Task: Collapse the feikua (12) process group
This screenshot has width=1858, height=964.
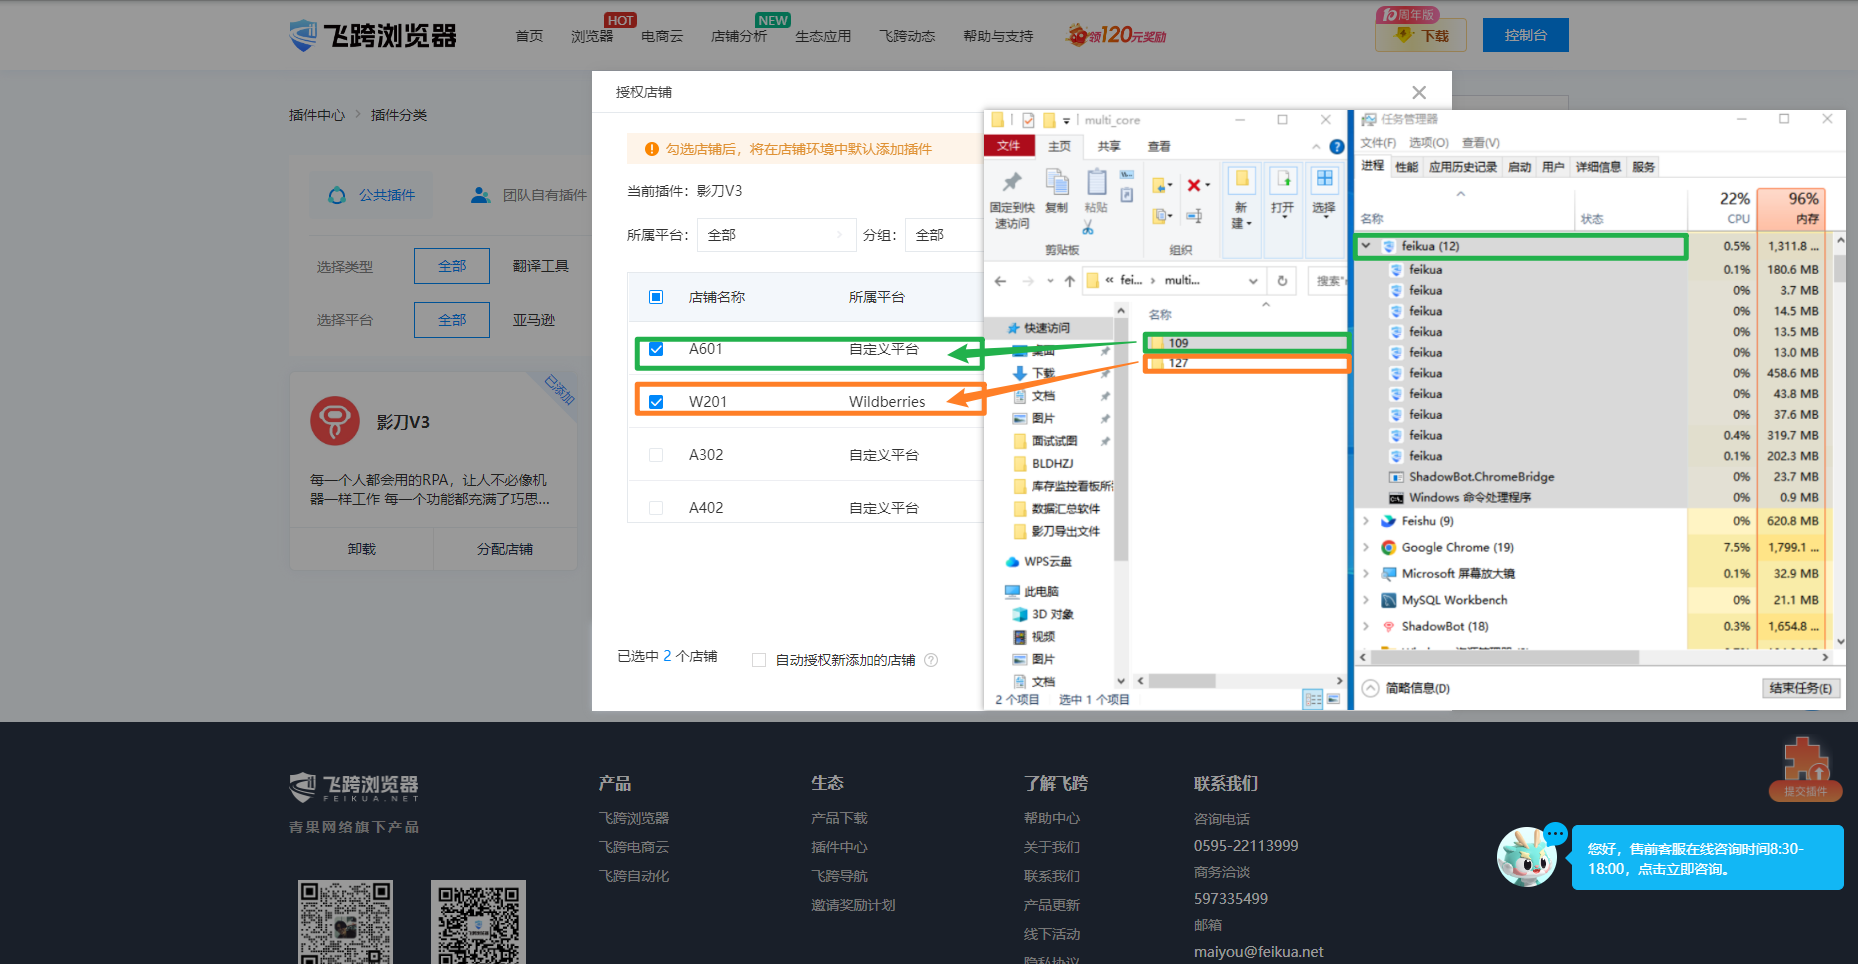Action: point(1366,246)
